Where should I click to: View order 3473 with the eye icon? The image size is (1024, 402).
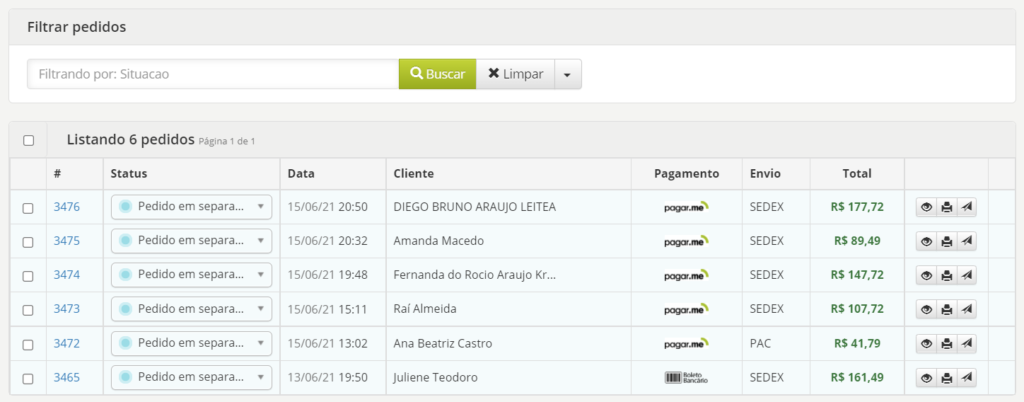(x=926, y=310)
